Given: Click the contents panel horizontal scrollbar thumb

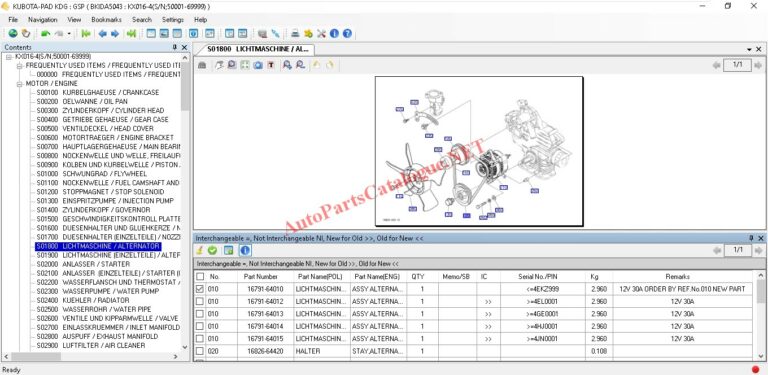Looking at the screenshot, I should (31, 357).
